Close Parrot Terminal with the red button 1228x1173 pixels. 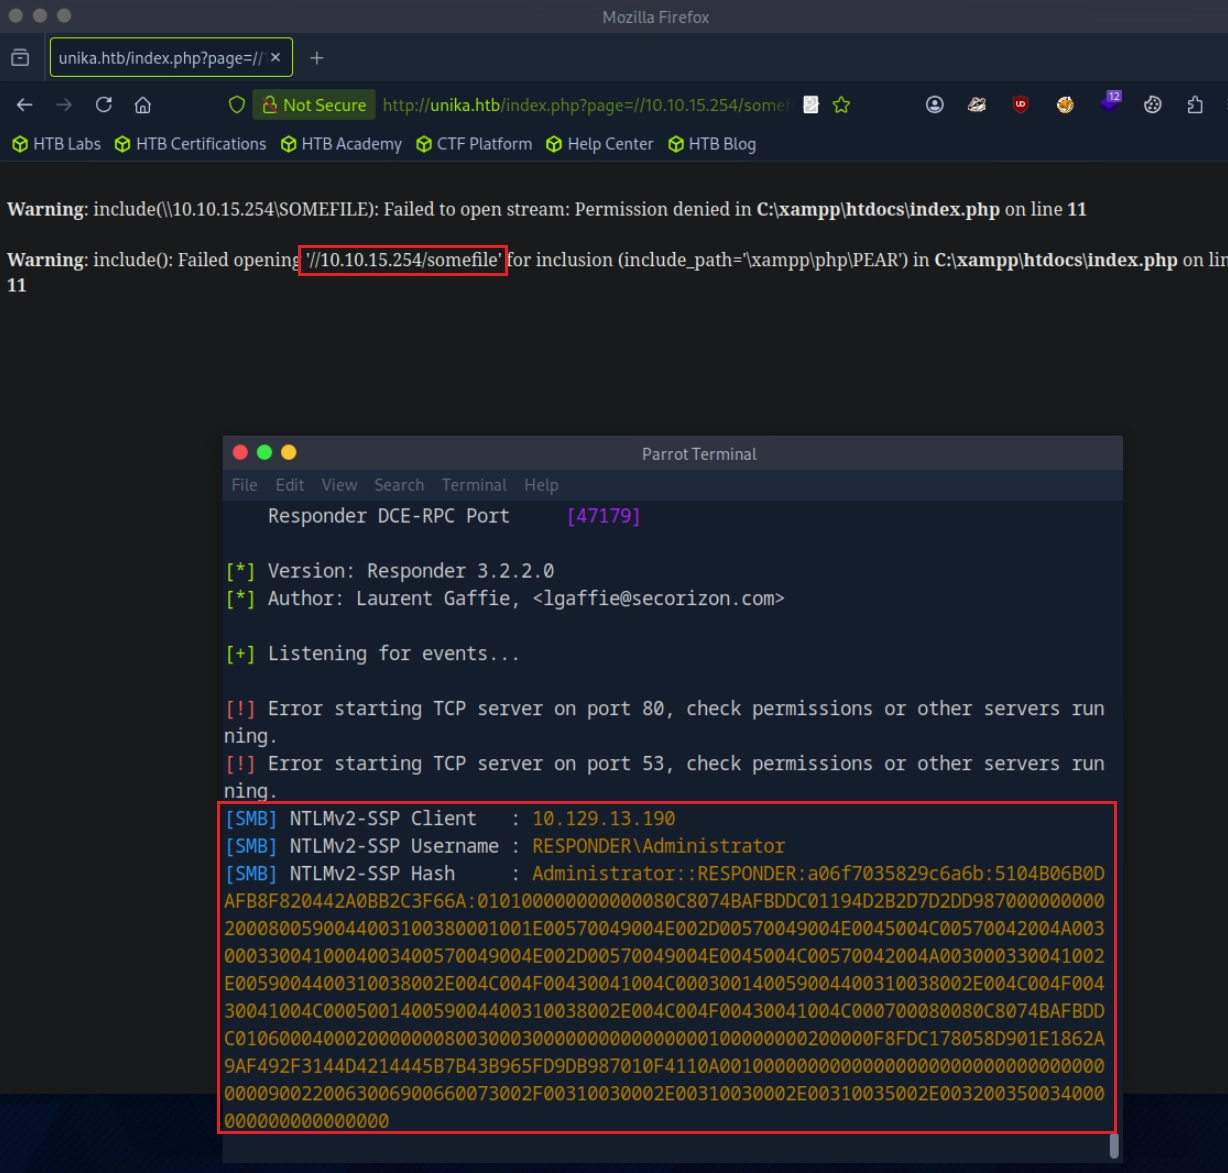240,452
